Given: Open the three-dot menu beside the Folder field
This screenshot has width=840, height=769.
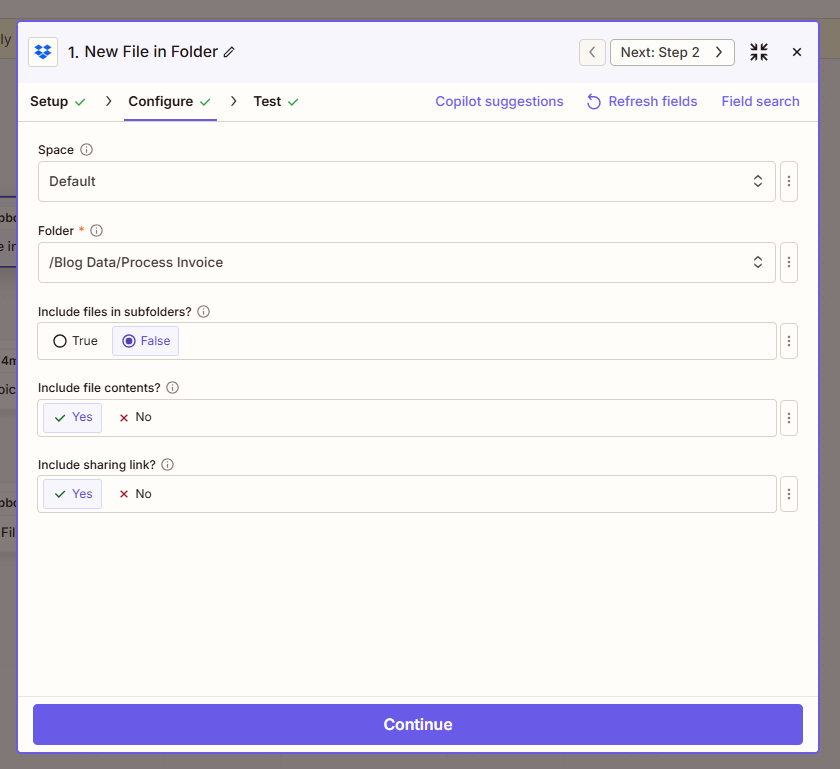Looking at the screenshot, I should pyautogui.click(x=789, y=262).
